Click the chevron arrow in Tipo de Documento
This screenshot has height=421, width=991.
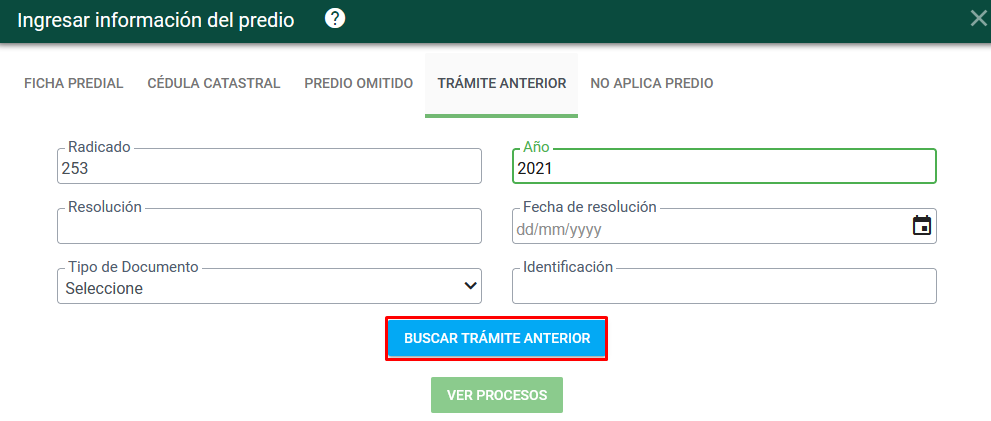[471, 286]
